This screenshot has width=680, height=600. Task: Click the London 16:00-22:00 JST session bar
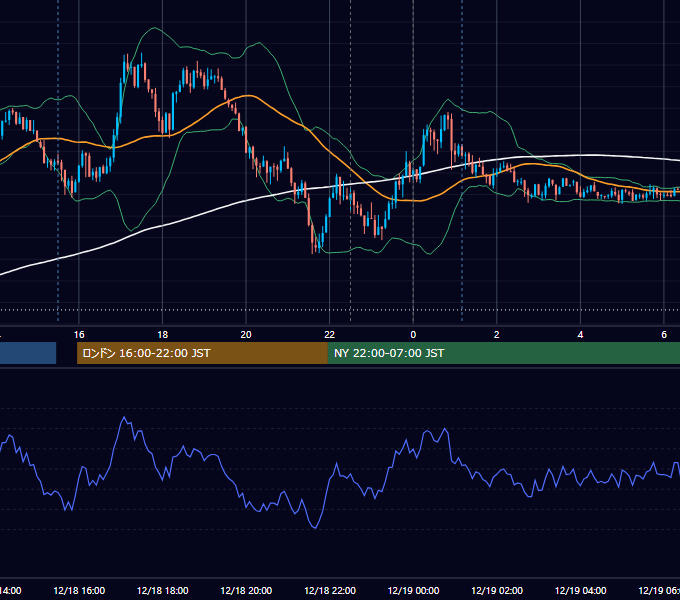click(x=202, y=353)
